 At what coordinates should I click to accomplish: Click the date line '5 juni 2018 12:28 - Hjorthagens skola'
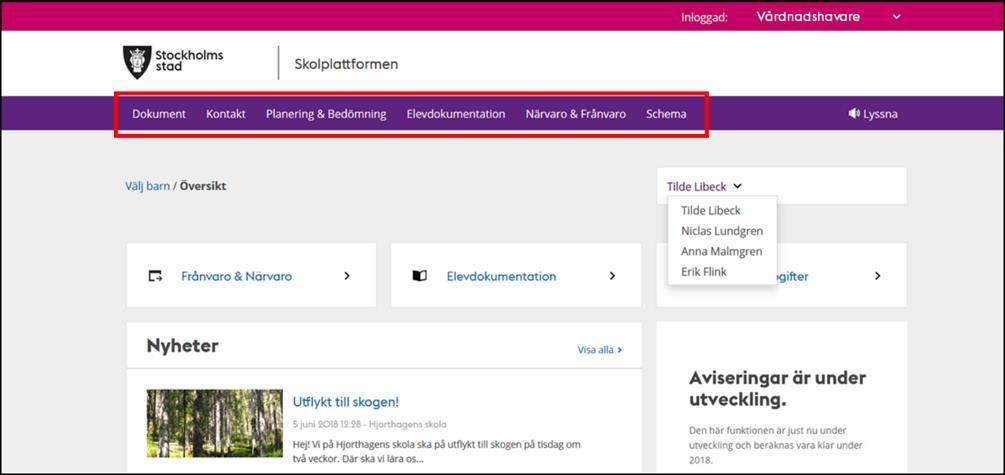[x=370, y=424]
